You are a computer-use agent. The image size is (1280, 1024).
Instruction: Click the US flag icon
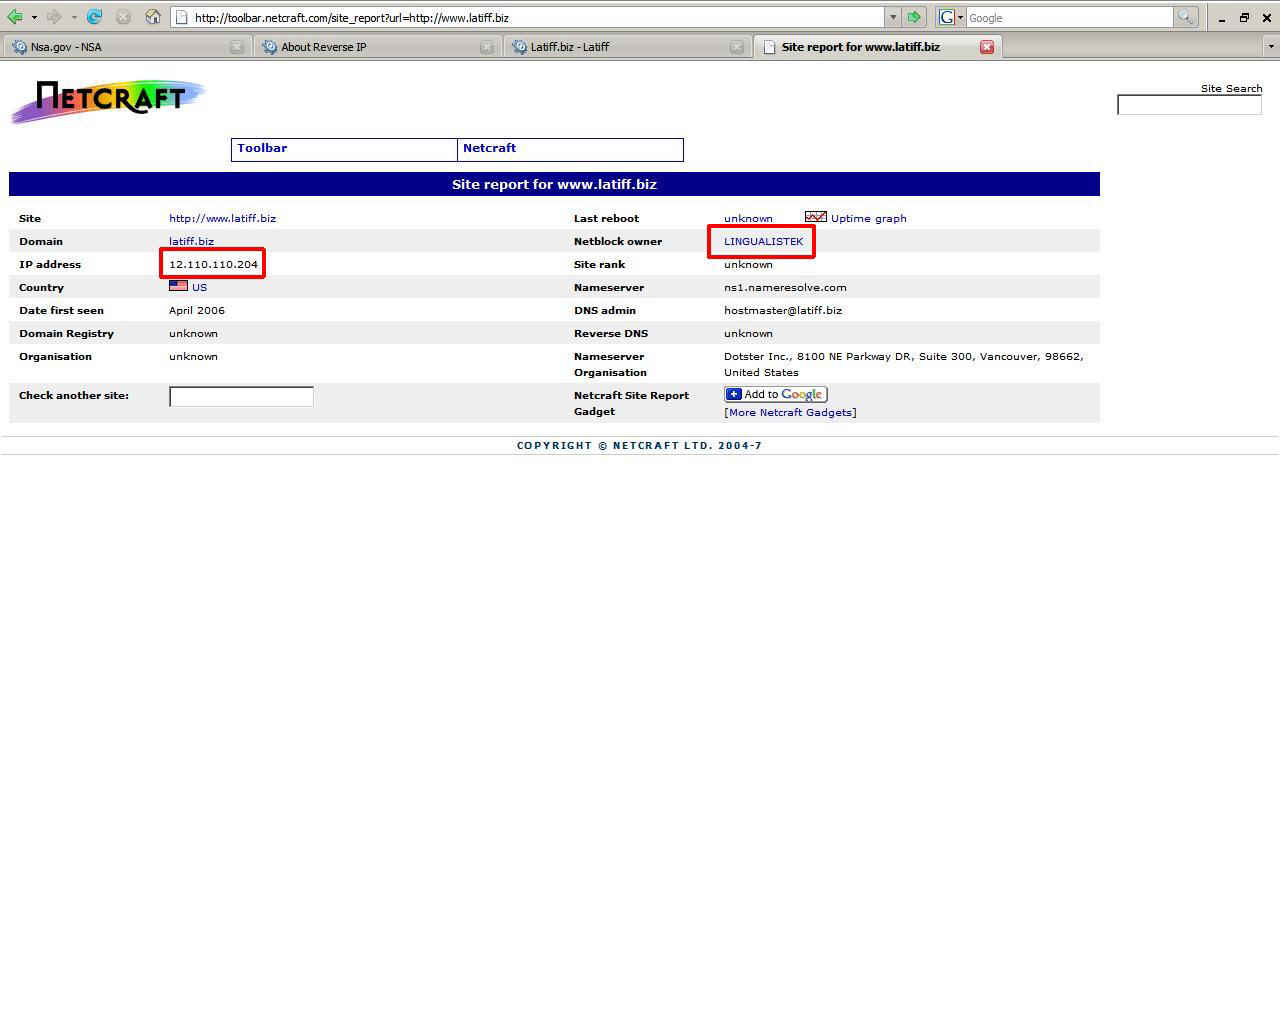178,286
